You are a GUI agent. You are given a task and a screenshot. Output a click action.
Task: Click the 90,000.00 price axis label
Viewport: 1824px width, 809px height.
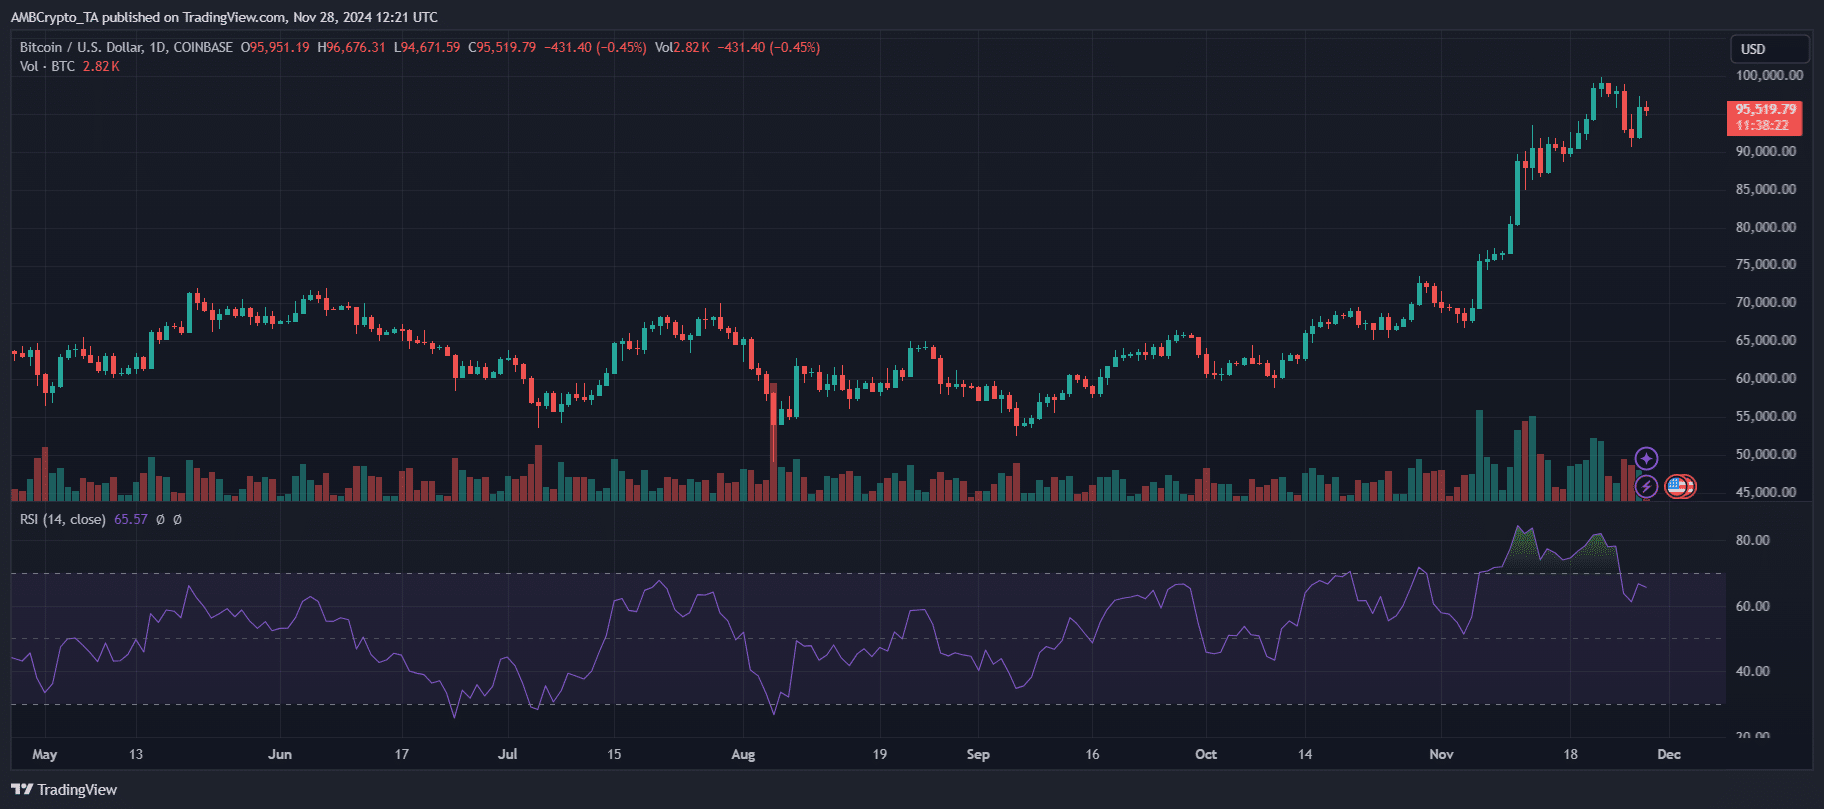pos(1765,151)
